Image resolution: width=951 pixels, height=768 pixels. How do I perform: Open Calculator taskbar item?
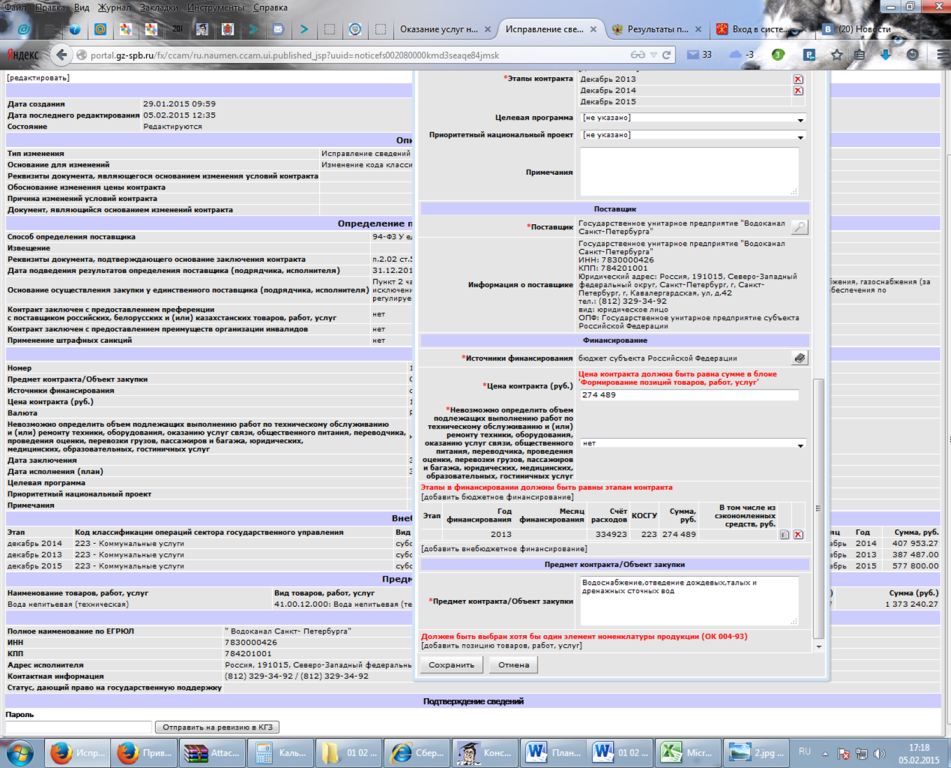point(281,753)
